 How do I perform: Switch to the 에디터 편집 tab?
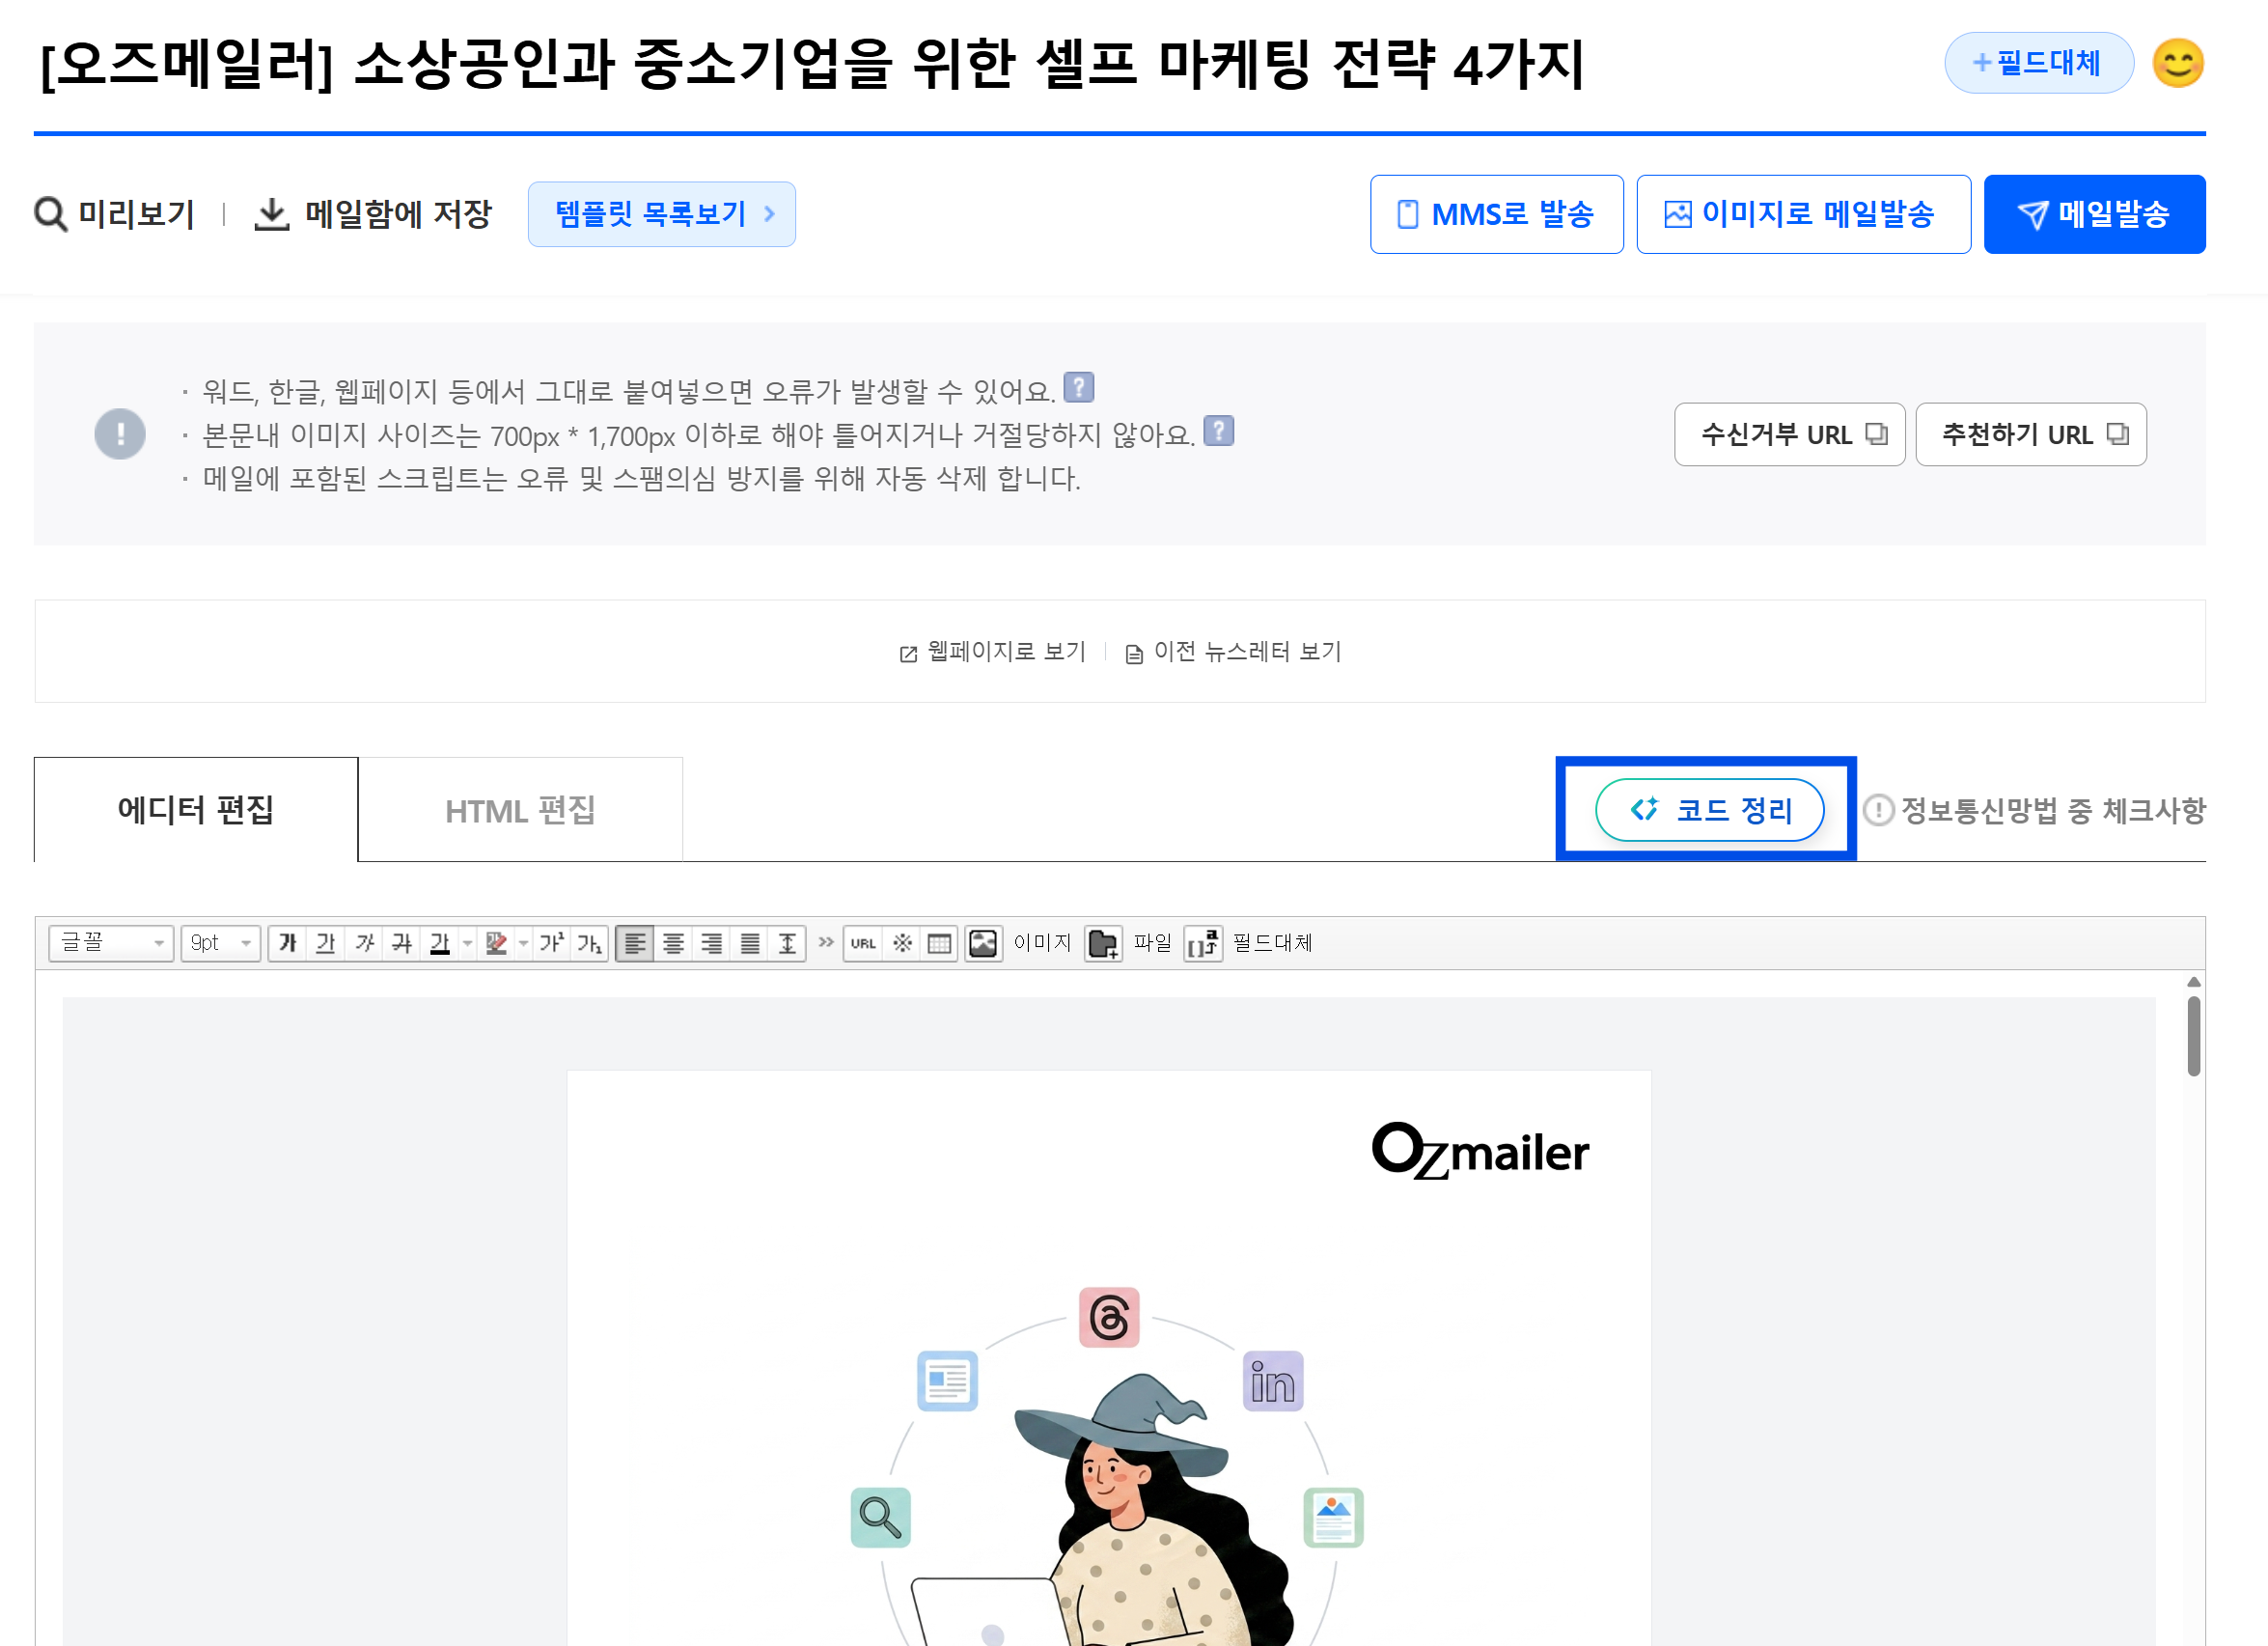[196, 809]
